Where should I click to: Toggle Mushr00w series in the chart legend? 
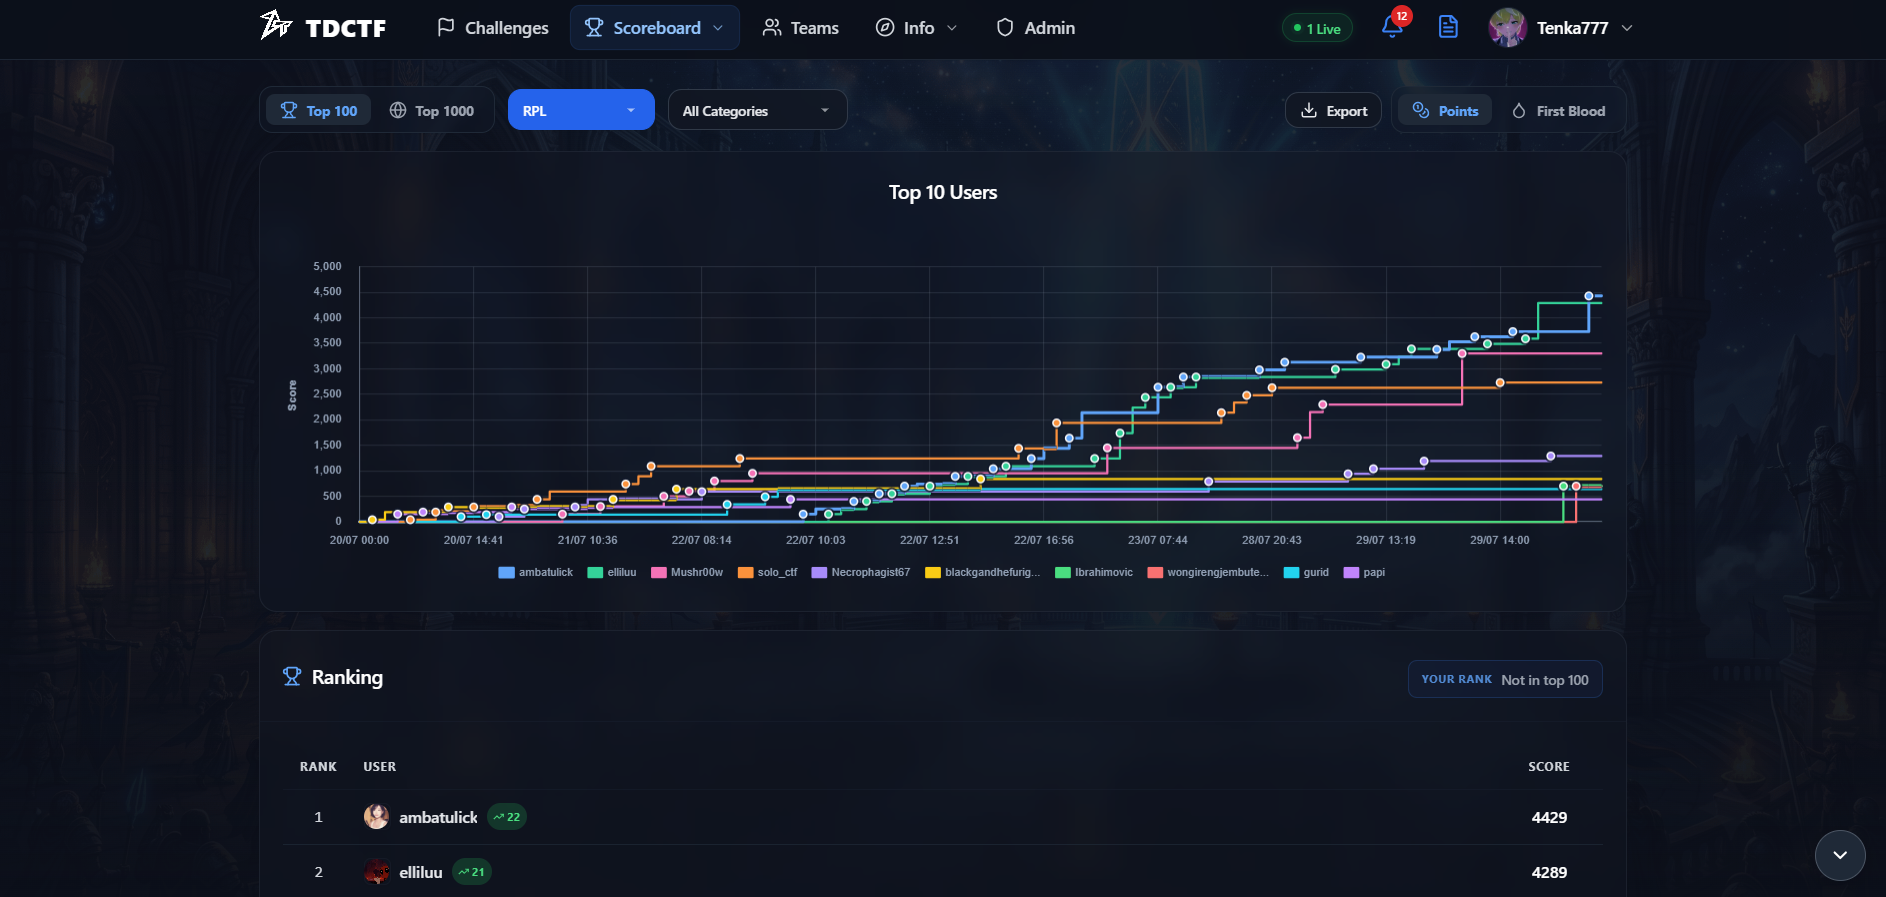tap(687, 572)
